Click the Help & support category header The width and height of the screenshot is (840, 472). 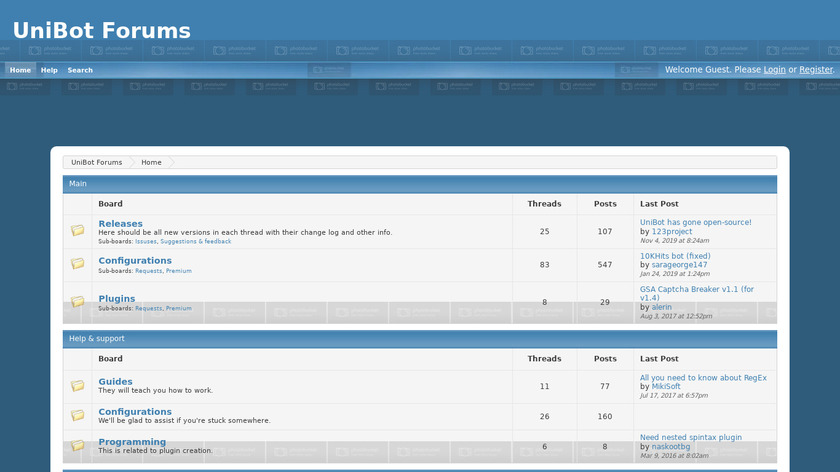click(x=419, y=339)
